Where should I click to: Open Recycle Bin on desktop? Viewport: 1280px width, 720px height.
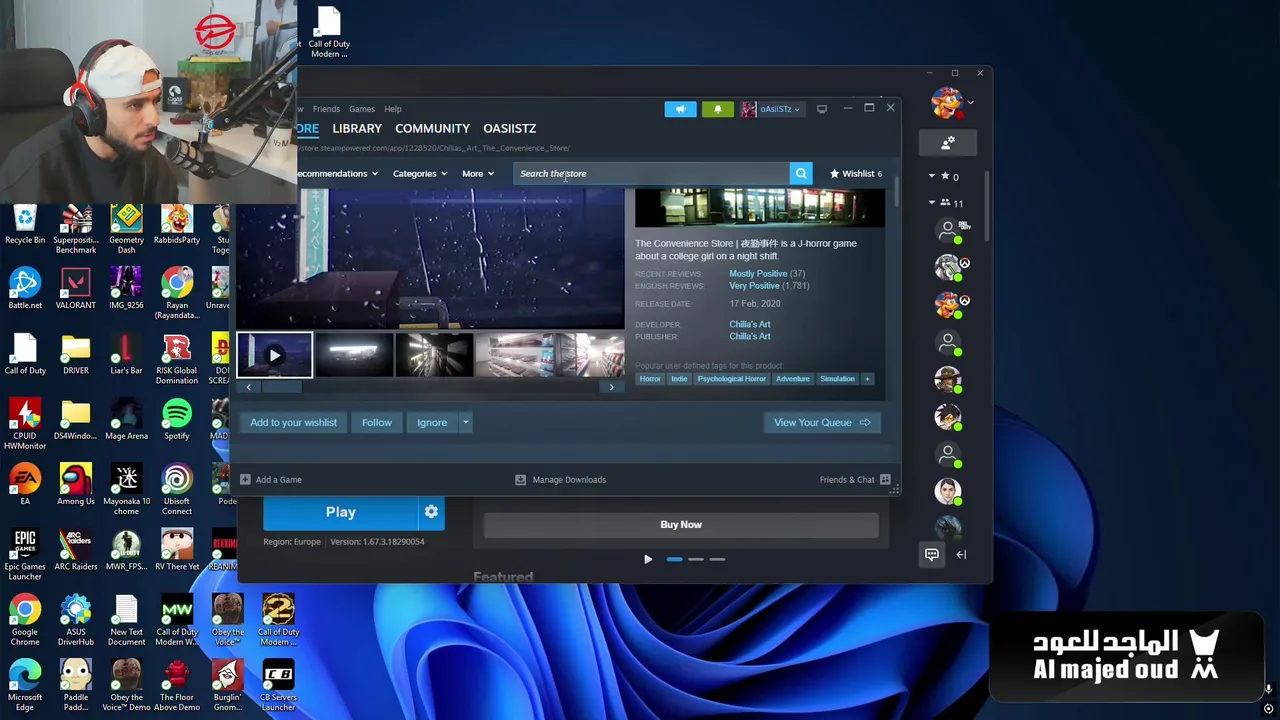click(25, 224)
